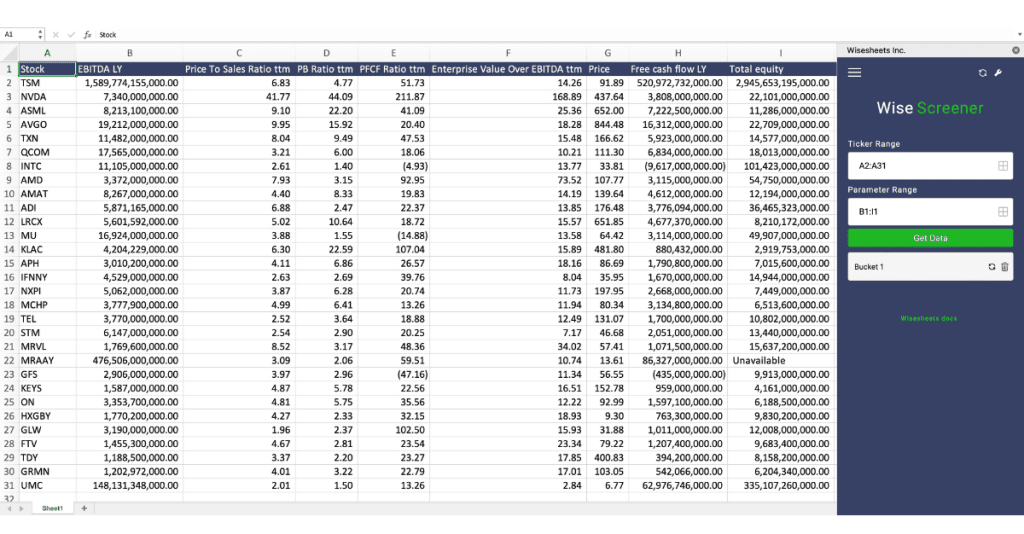The height and width of the screenshot is (534, 1024).
Task: Open Wisesheets settings wrench icon
Action: point(998,73)
